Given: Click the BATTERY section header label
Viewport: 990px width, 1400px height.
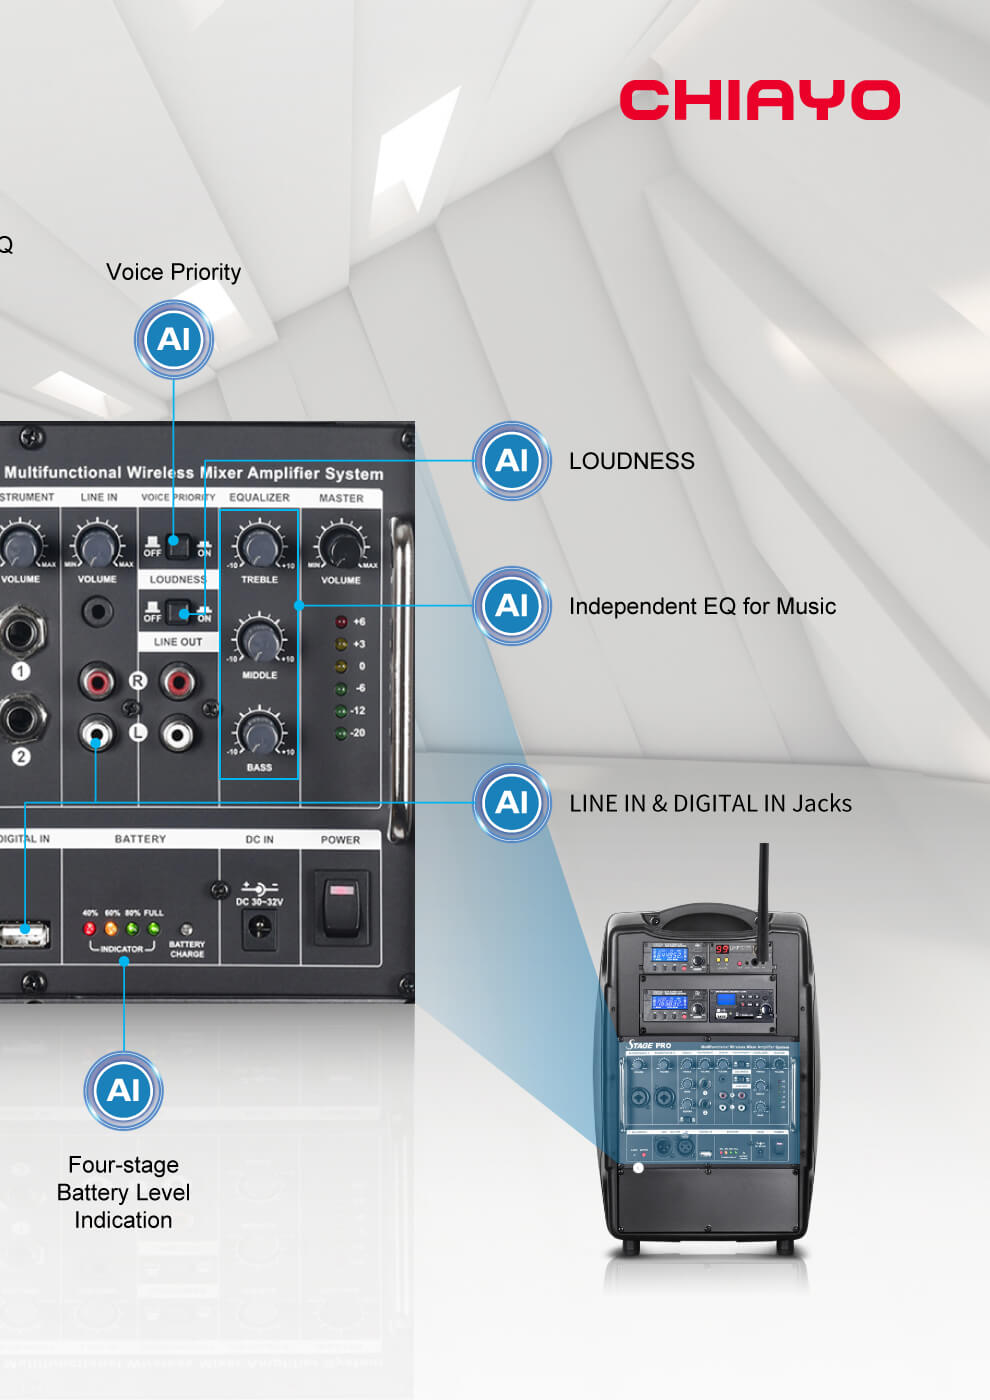Looking at the screenshot, I should point(140,839).
